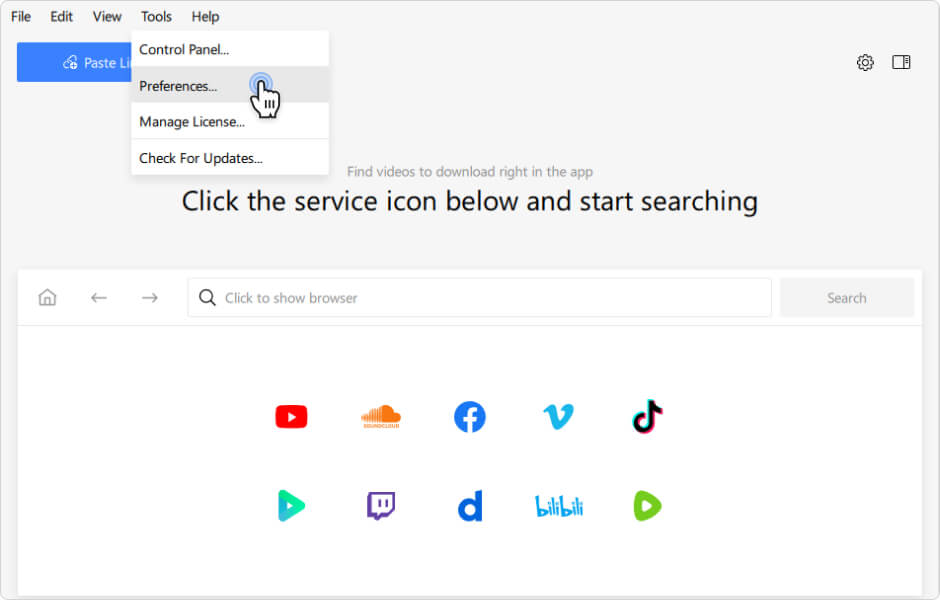Select the Twitch service icon
940x600 pixels.
tap(381, 506)
